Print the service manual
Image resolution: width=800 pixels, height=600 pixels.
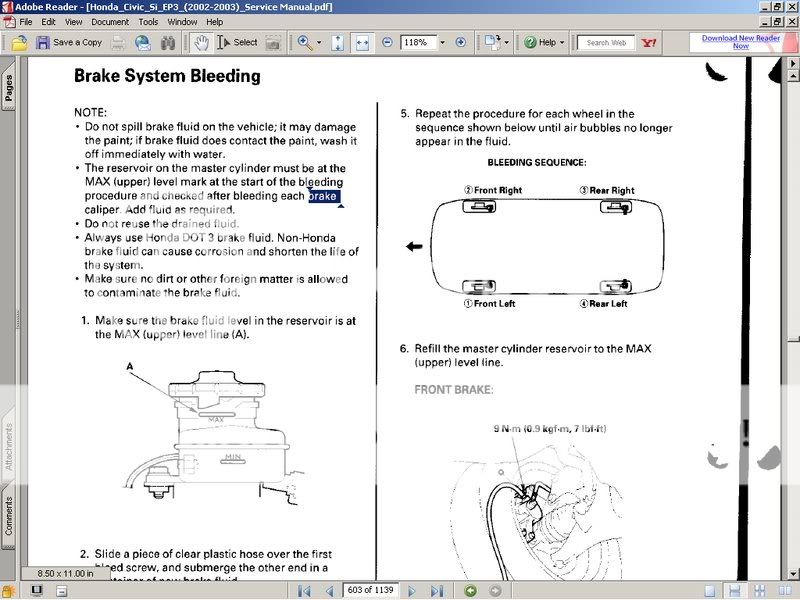tap(117, 42)
